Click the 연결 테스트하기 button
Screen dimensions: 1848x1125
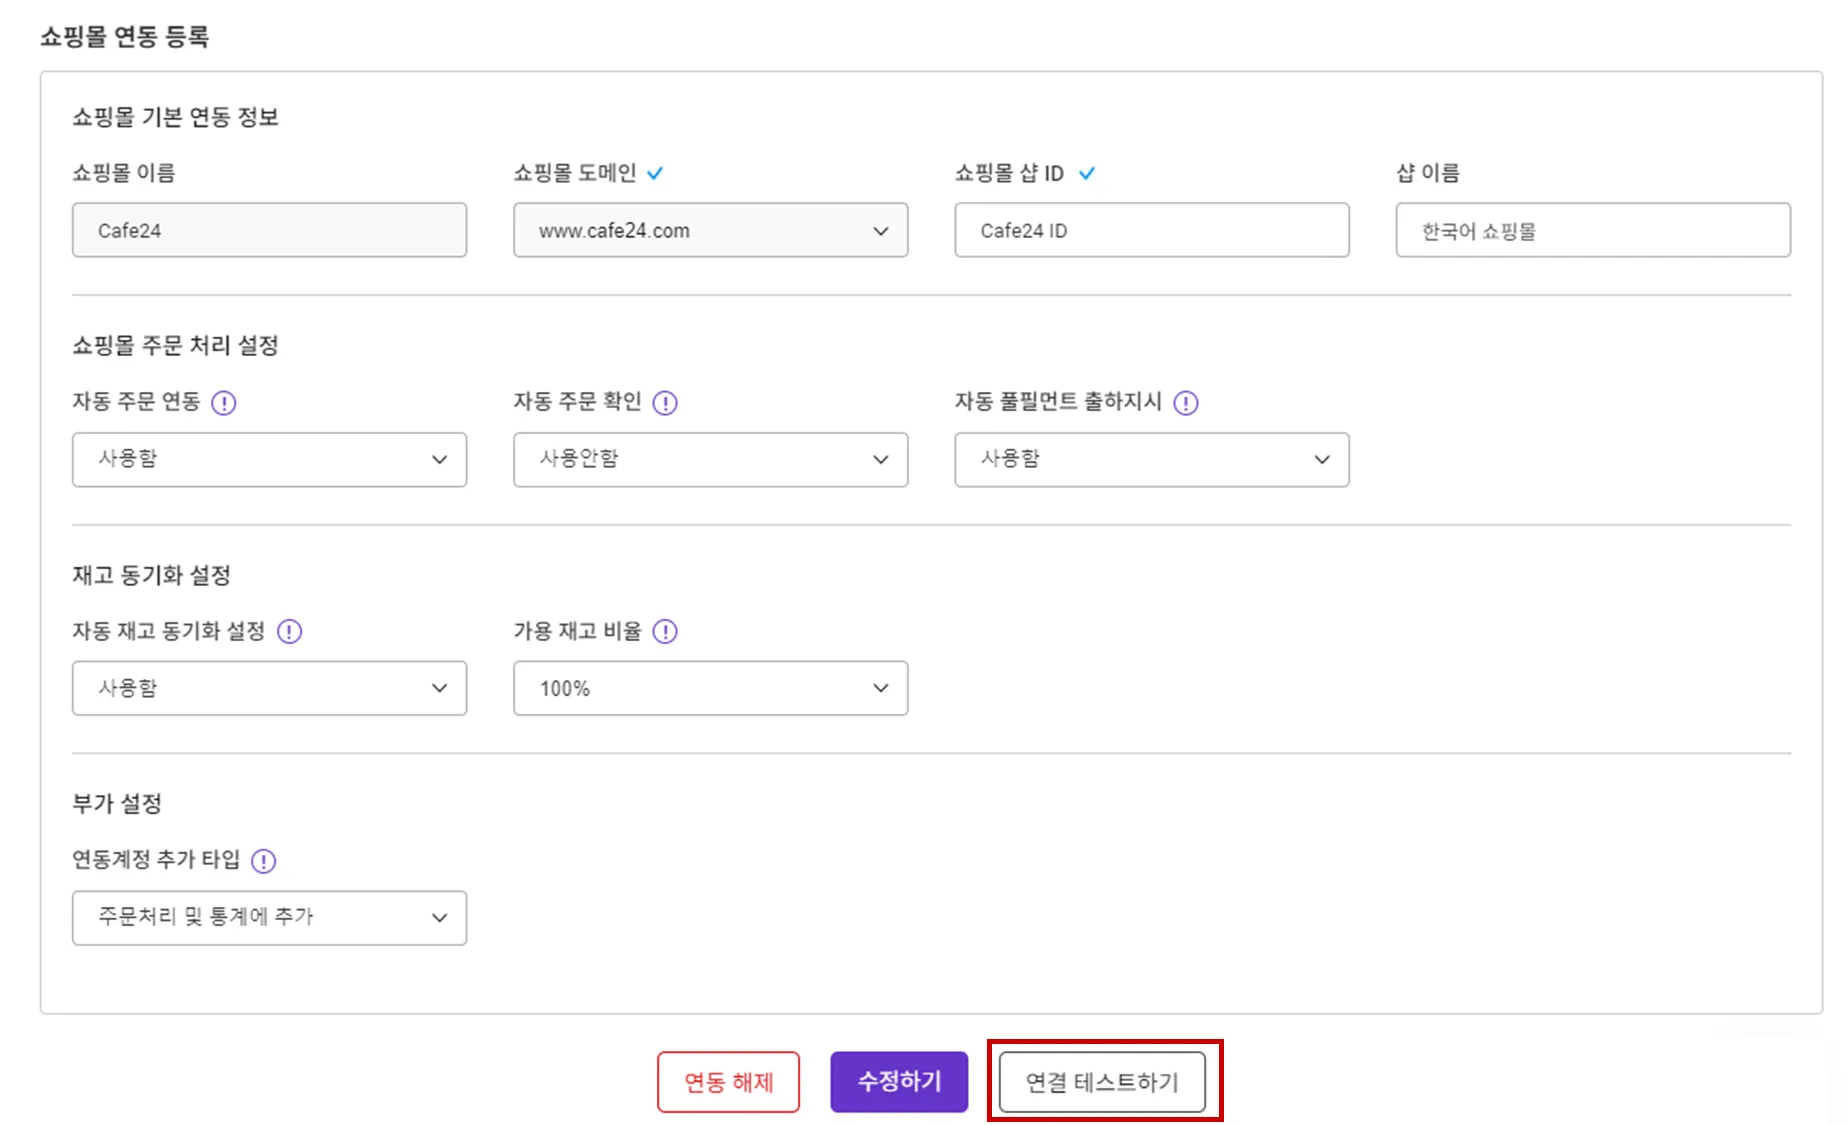[x=1102, y=1082]
